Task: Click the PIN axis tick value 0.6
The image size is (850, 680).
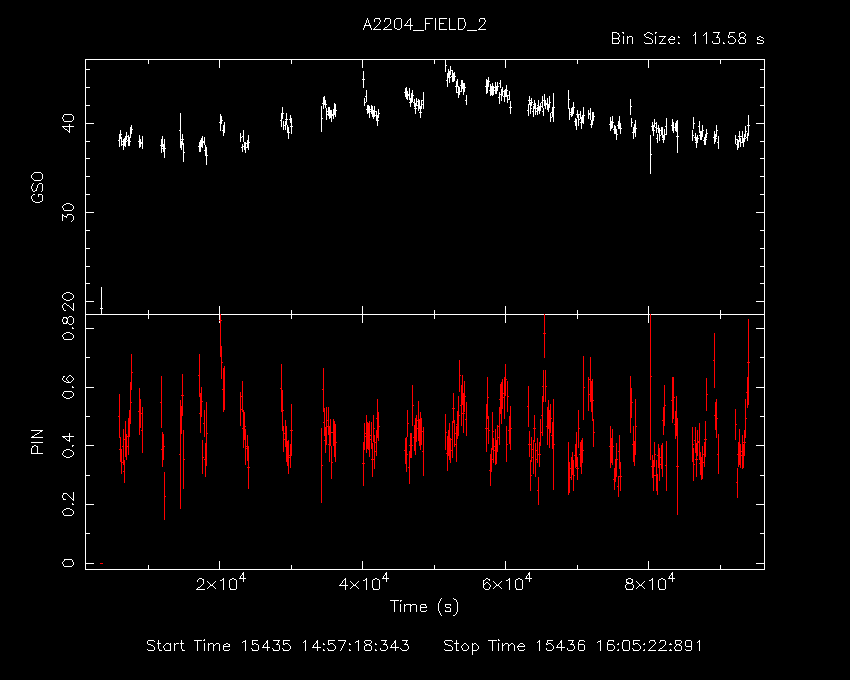Action: 69,387
